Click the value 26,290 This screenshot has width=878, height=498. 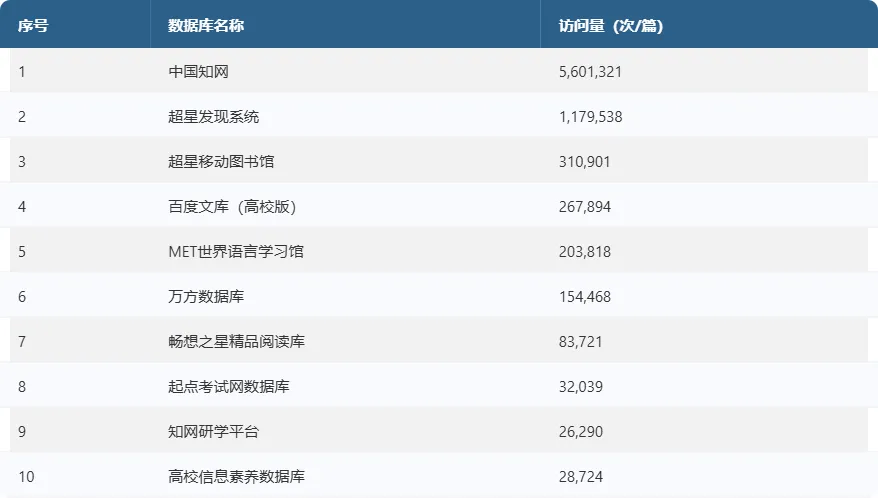tap(581, 432)
